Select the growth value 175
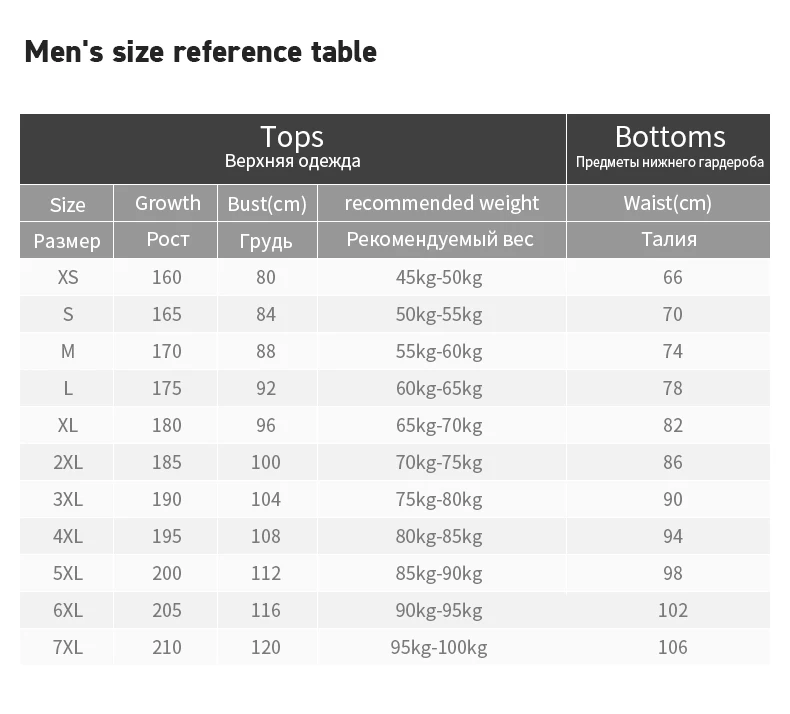The width and height of the screenshot is (790, 714). (167, 388)
